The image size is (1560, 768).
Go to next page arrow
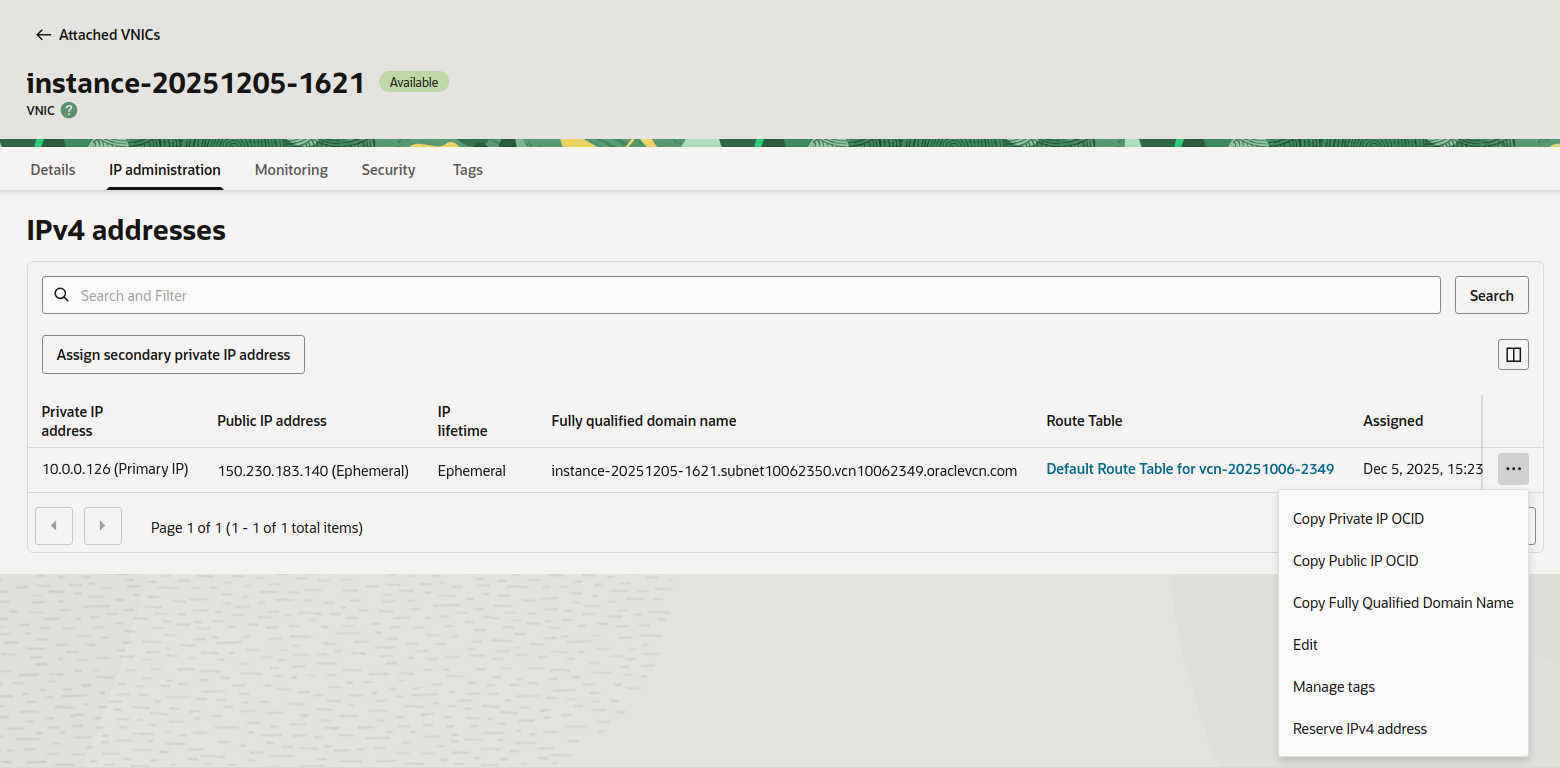point(103,526)
